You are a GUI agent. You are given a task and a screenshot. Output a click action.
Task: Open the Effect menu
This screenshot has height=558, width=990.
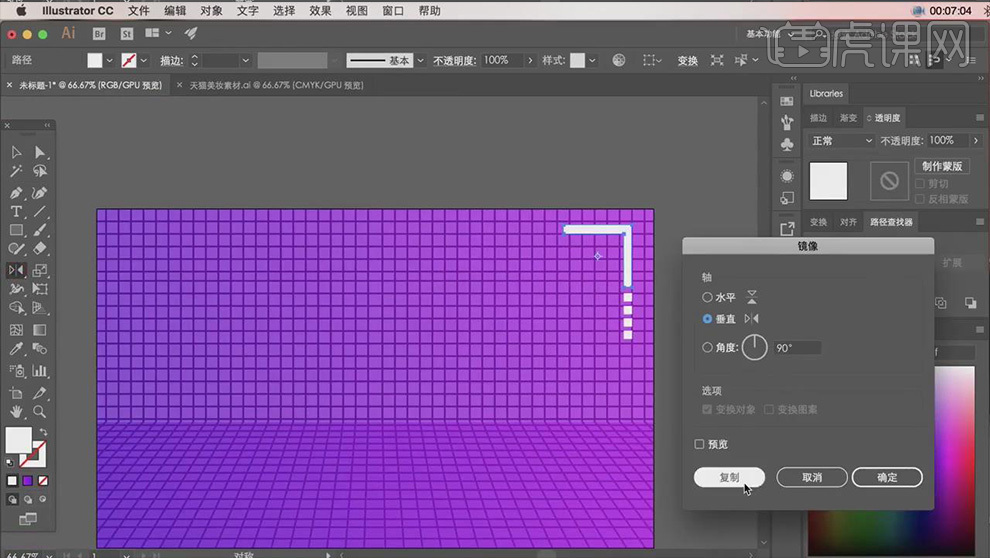click(x=320, y=11)
